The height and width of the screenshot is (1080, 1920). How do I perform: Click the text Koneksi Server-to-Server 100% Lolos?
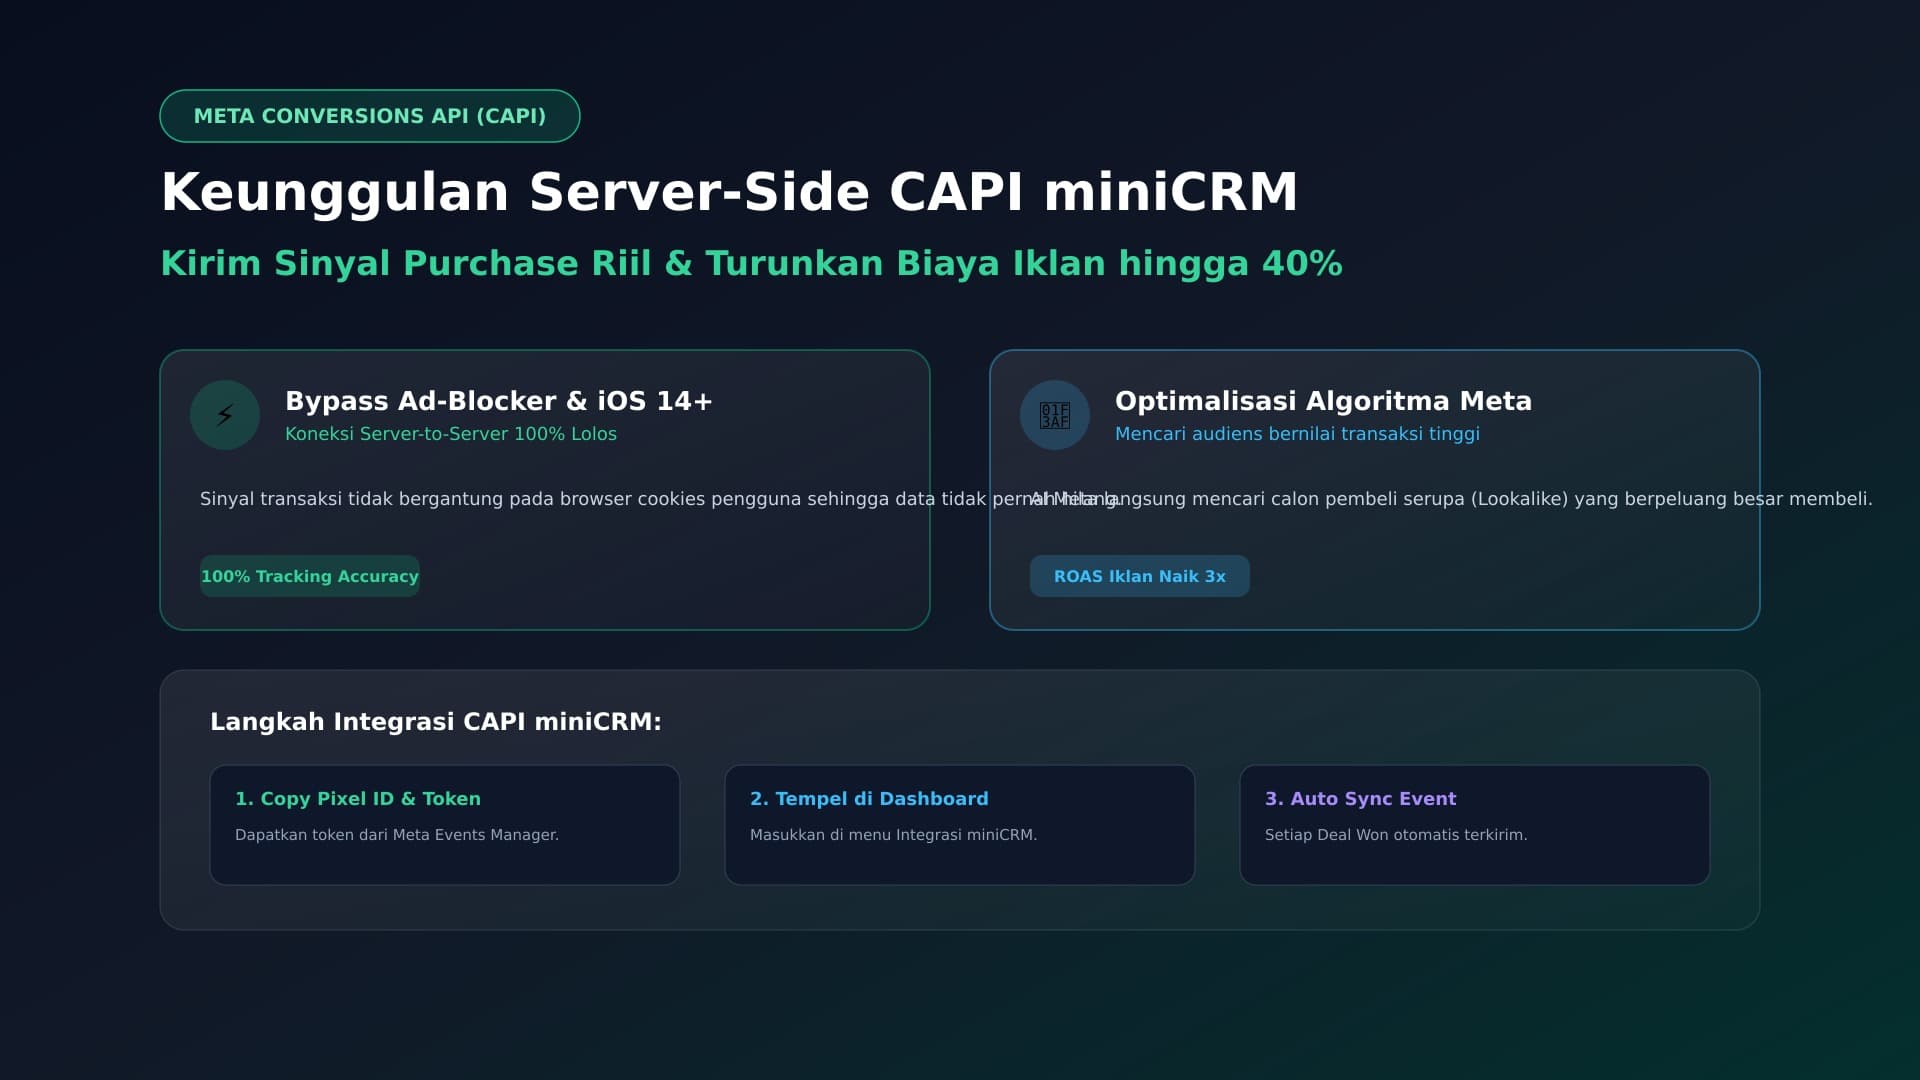(451, 434)
